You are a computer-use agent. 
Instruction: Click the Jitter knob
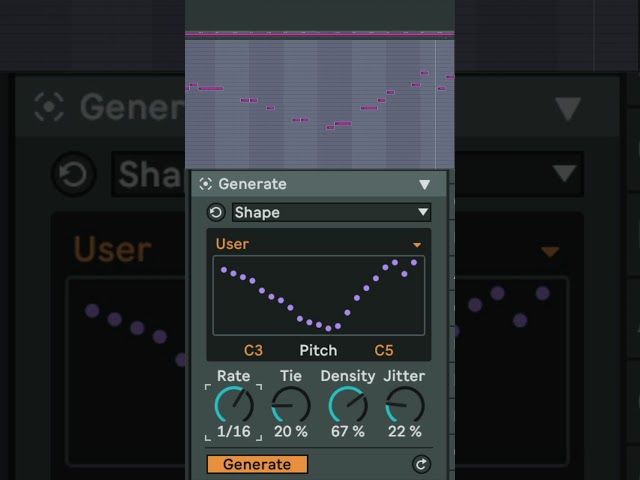pyautogui.click(x=405, y=405)
